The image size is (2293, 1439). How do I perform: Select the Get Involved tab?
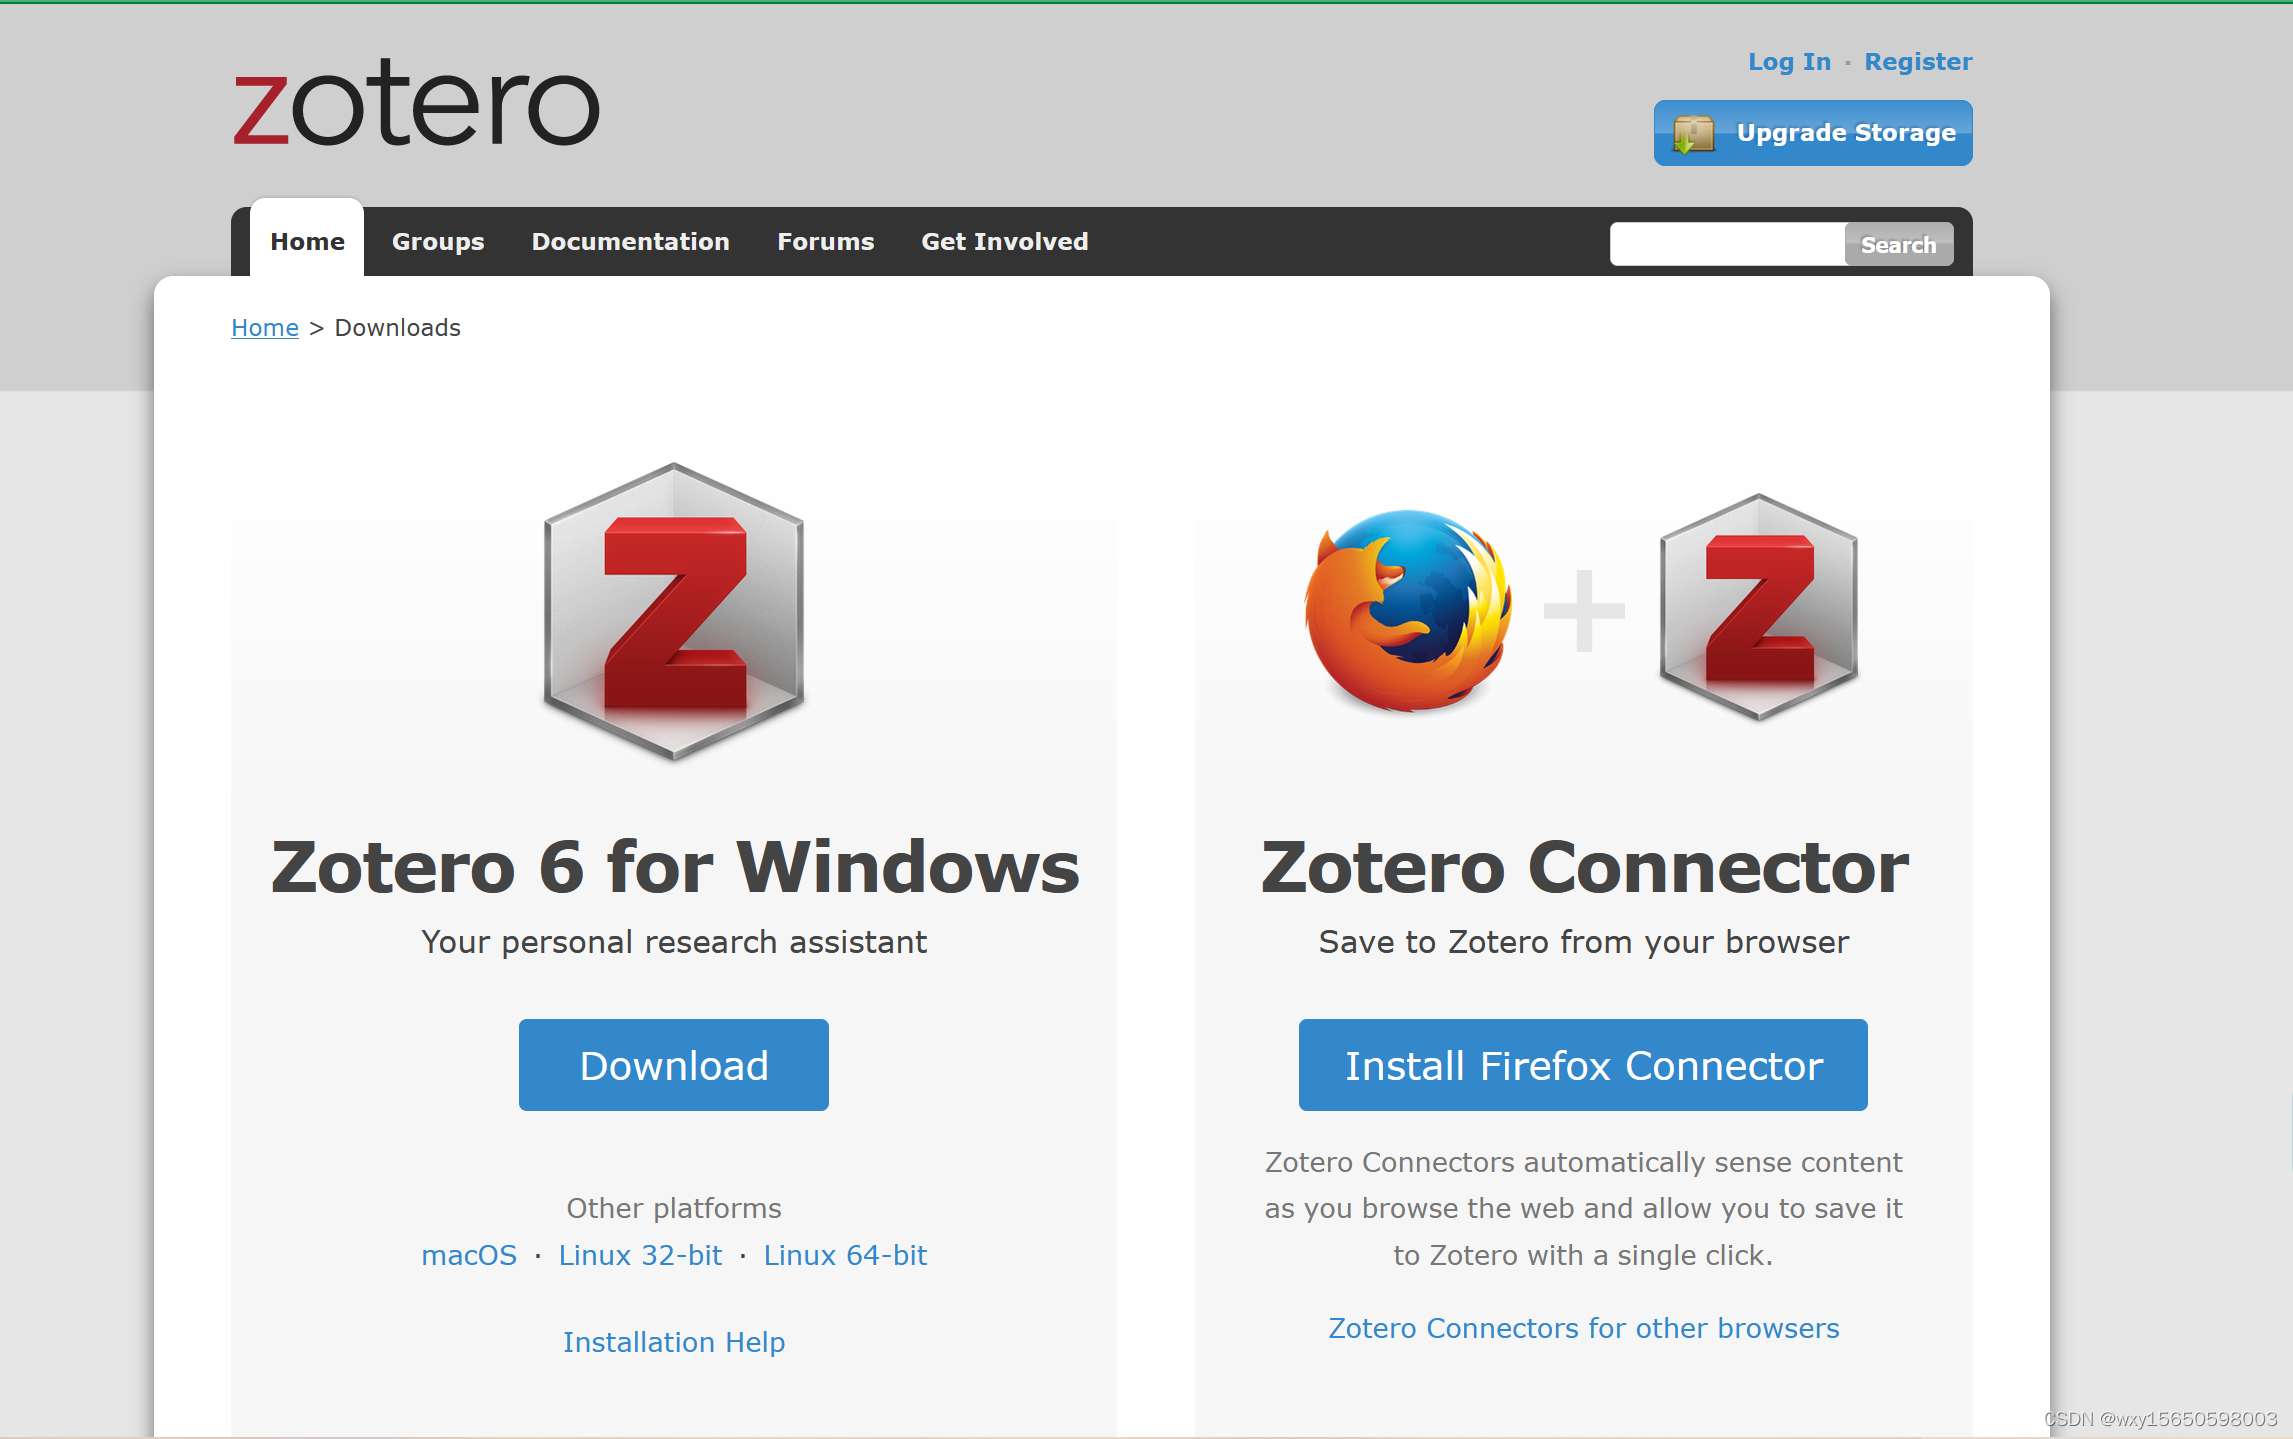pos(1005,242)
